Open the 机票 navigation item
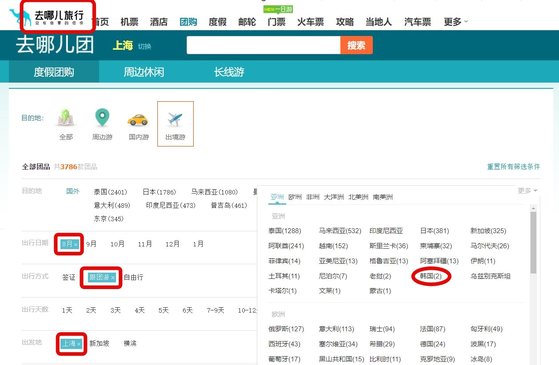This screenshot has width=559, height=365. coord(129,22)
